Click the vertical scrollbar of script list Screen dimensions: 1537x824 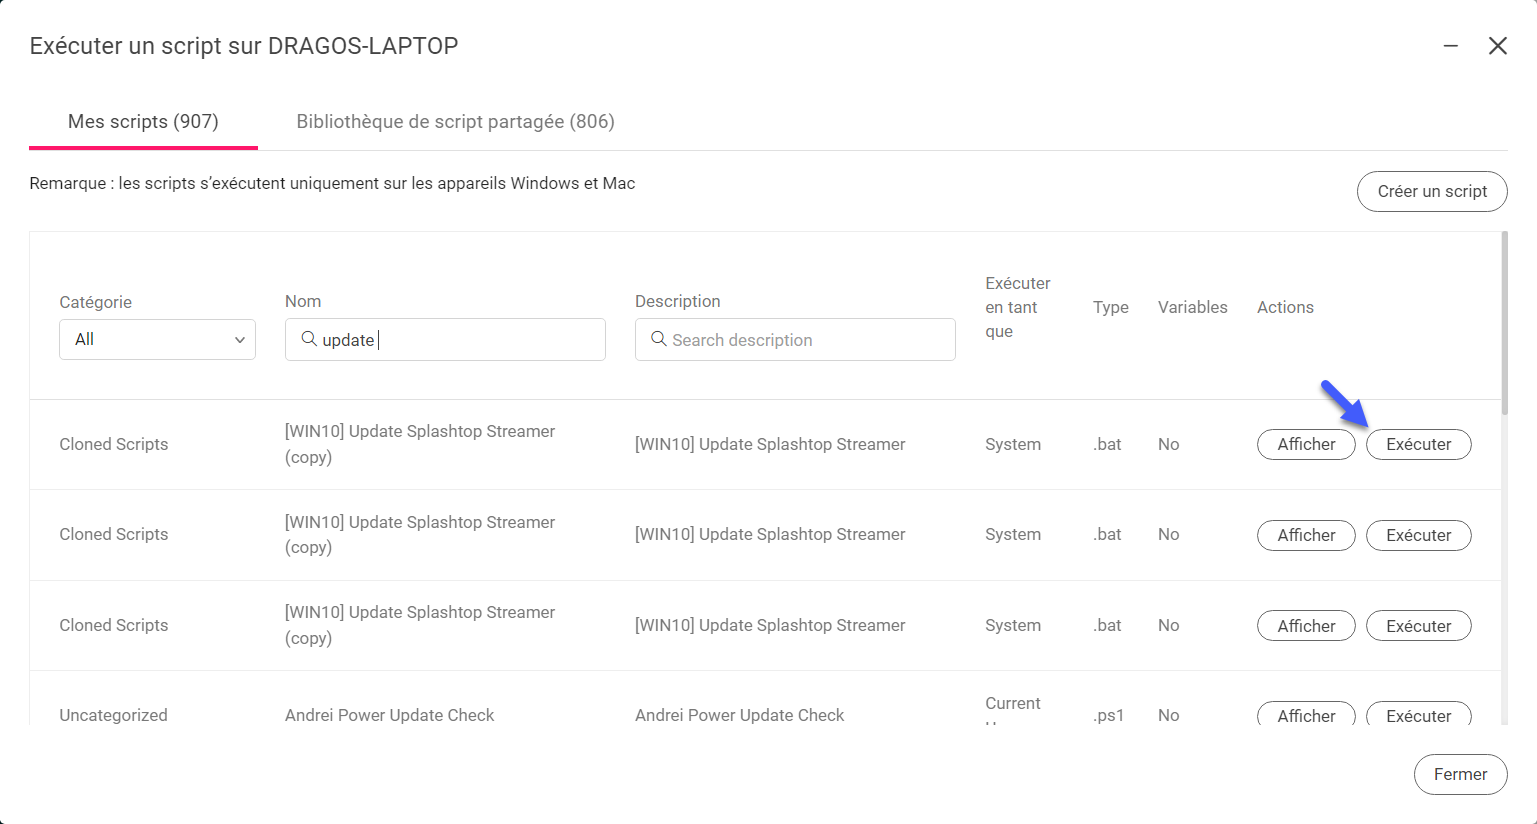1504,323
